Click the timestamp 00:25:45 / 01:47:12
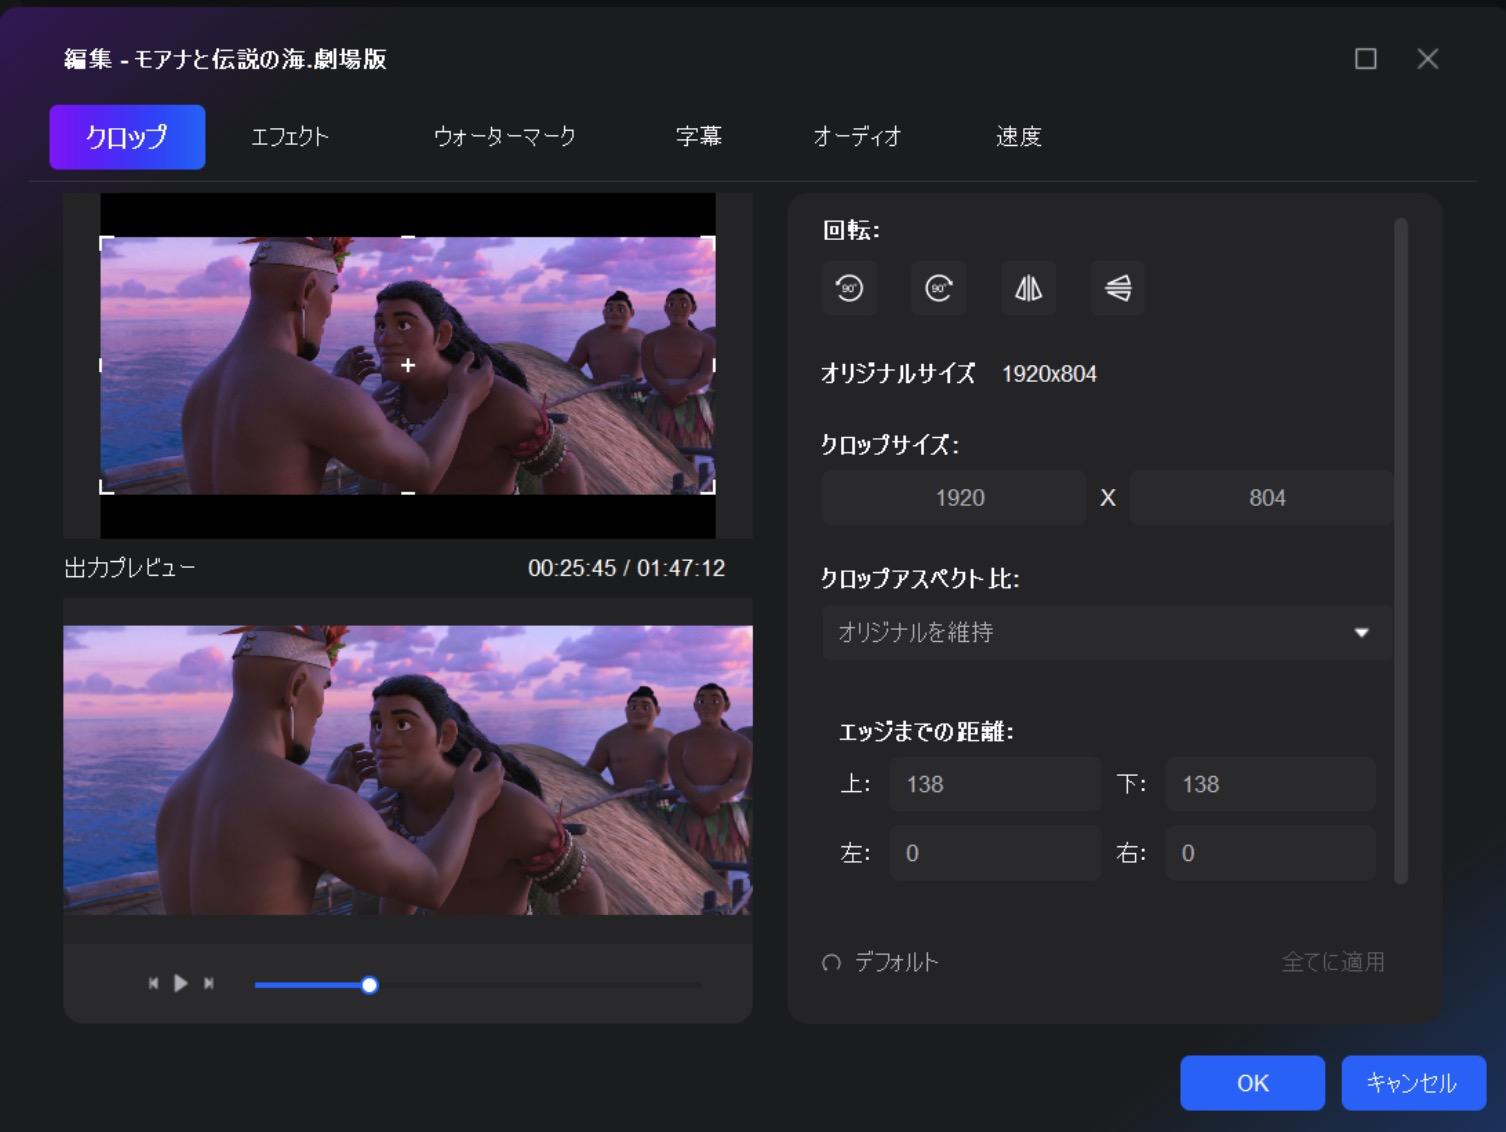The image size is (1506, 1132). pos(626,568)
